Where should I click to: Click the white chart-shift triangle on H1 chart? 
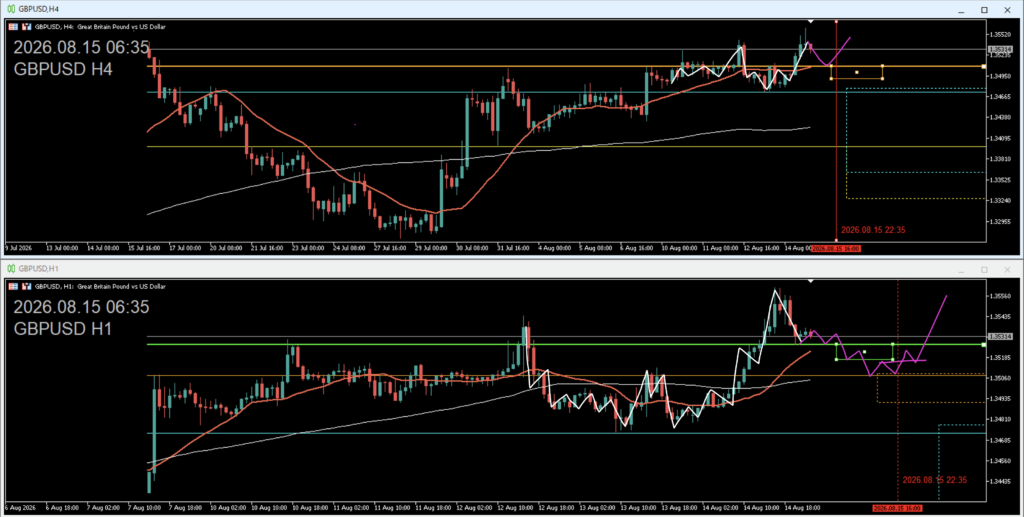[x=810, y=281]
